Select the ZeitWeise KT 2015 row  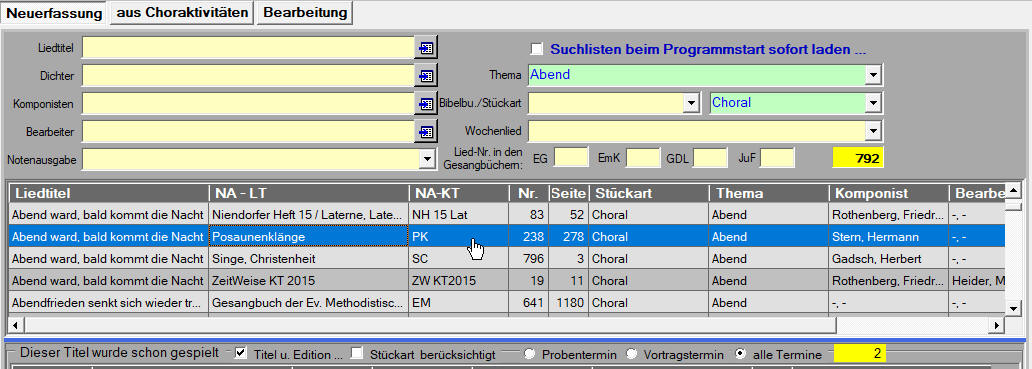pos(507,281)
